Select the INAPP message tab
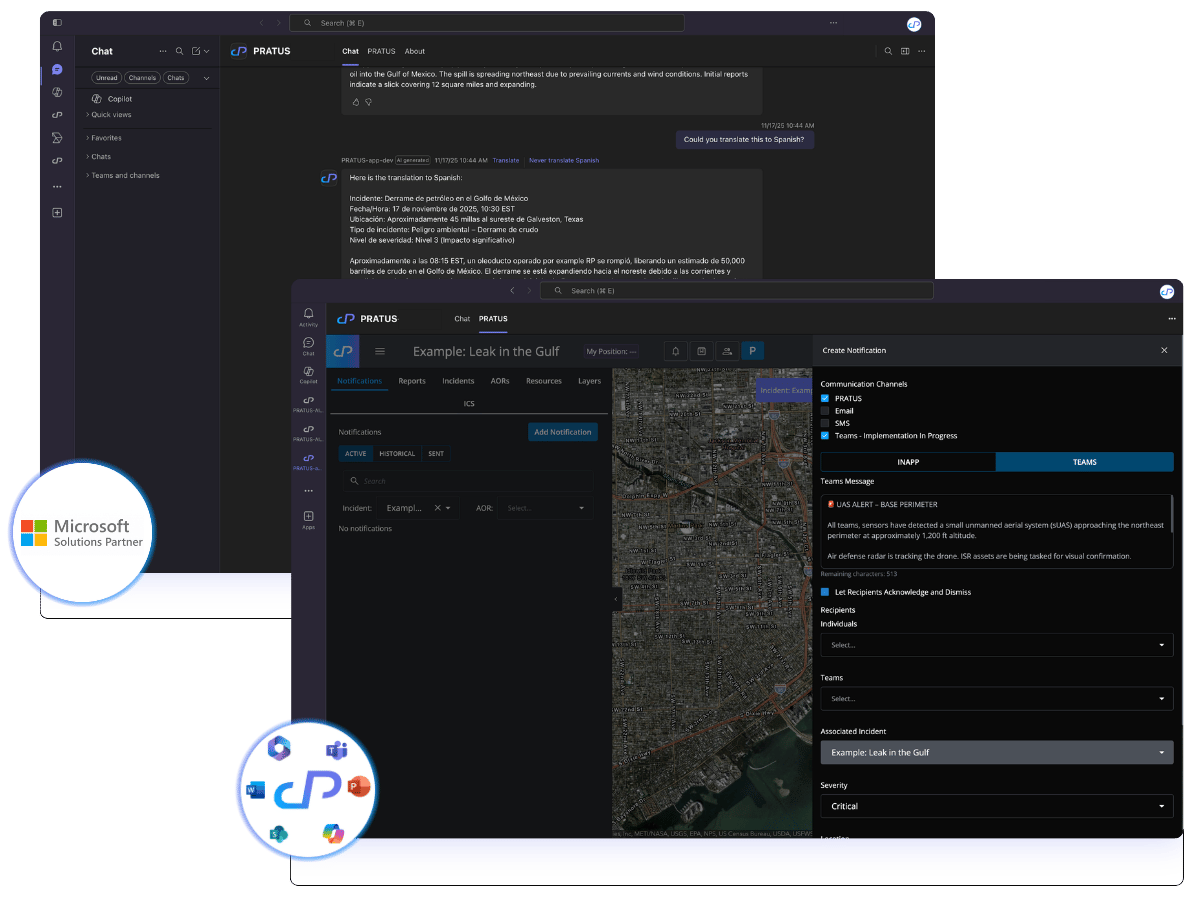The image size is (1200, 900). 908,462
